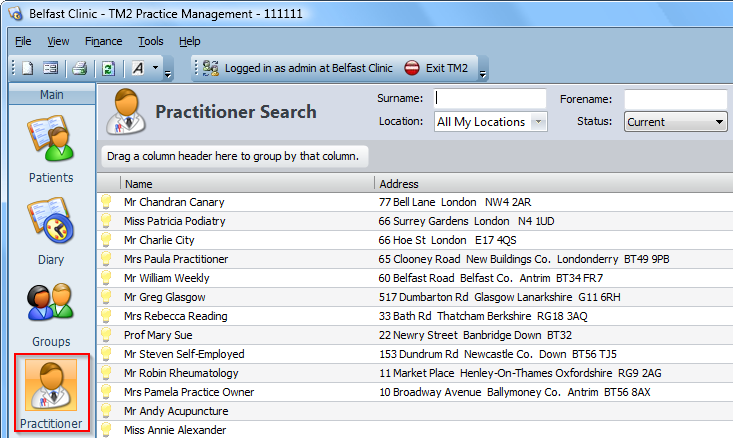Click in the Forename search field

tap(676, 99)
